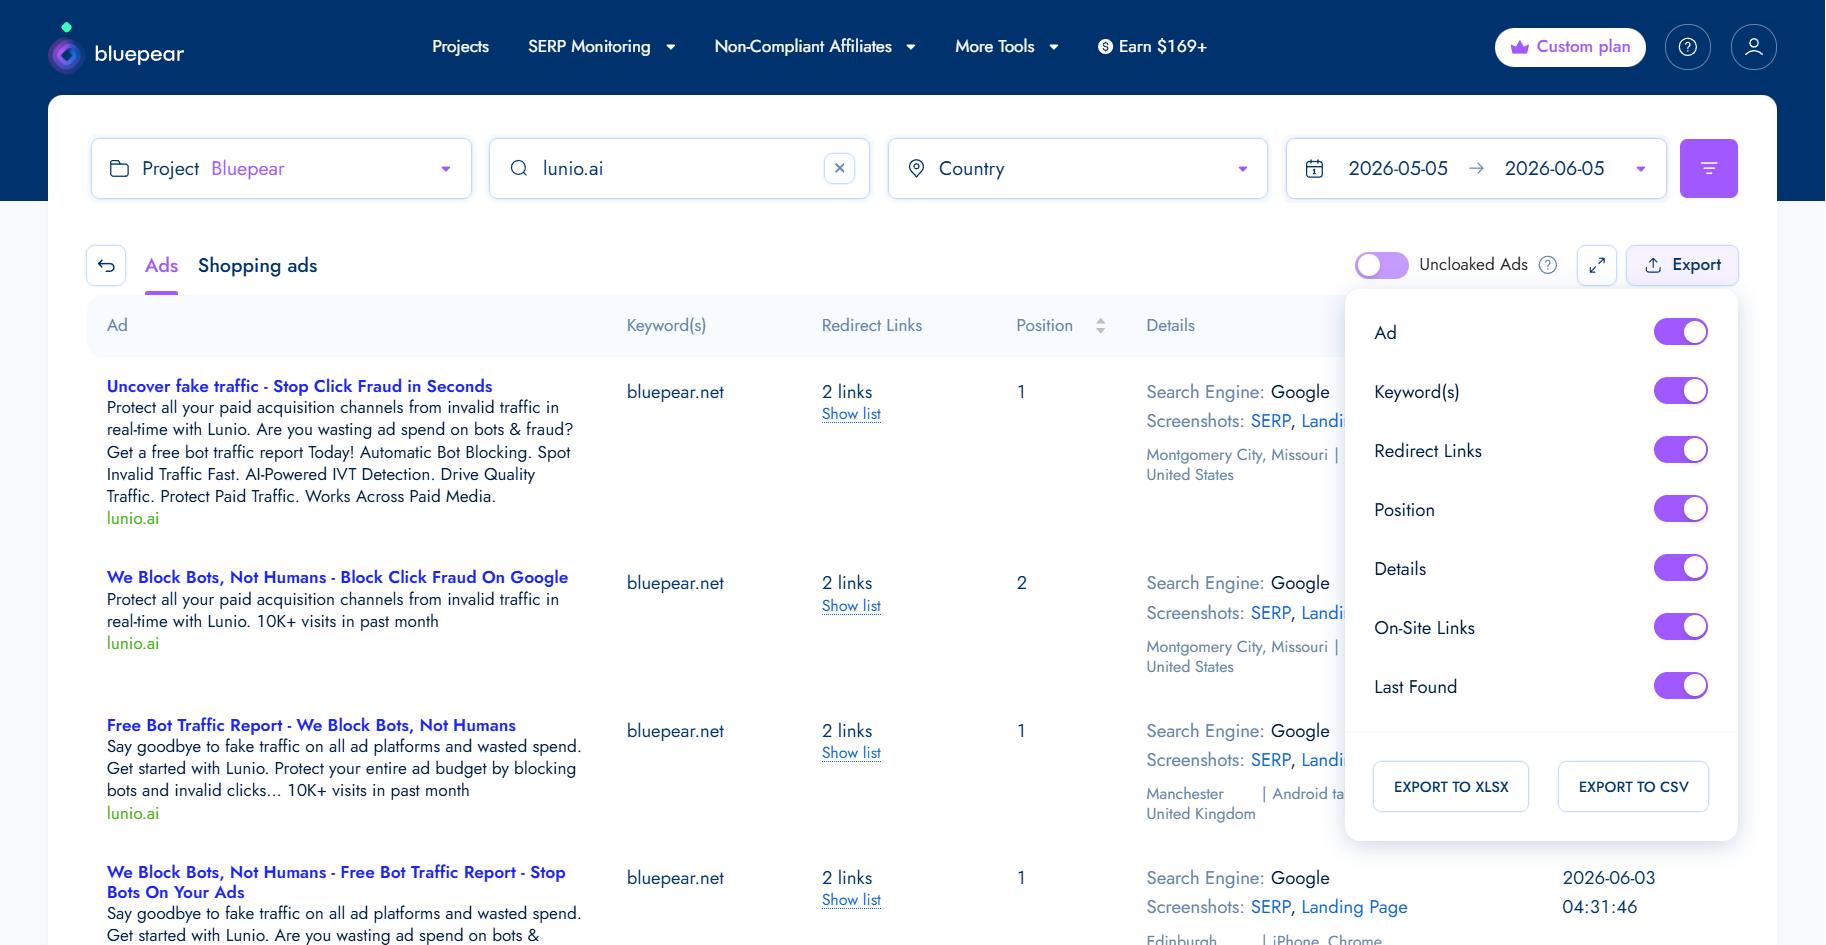Click the 2026-05-05 start date
The image size is (1826, 945).
point(1398,169)
